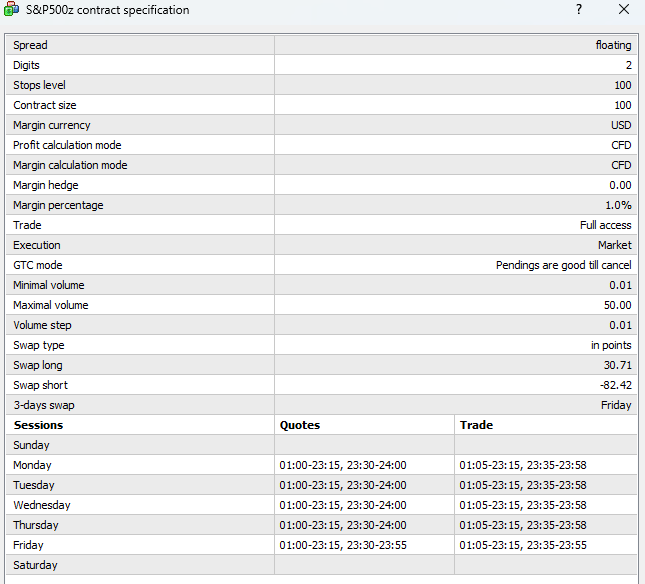The image size is (645, 584).
Task: Click Friday's quotes times ending 23:55
Action: click(x=343, y=545)
